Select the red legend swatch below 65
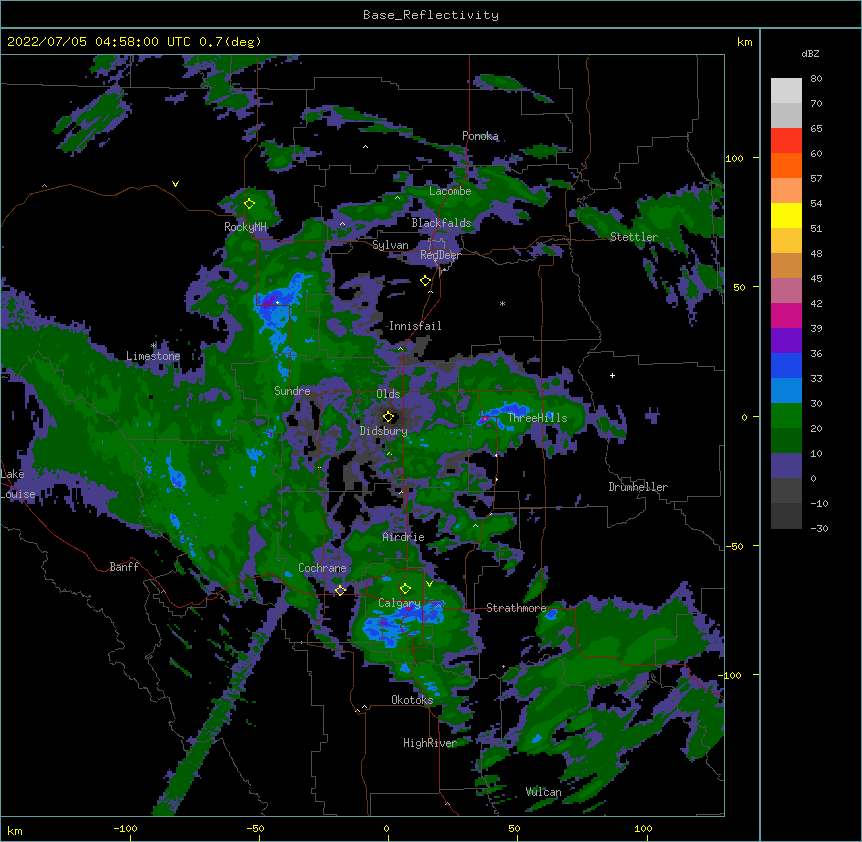 pos(786,140)
